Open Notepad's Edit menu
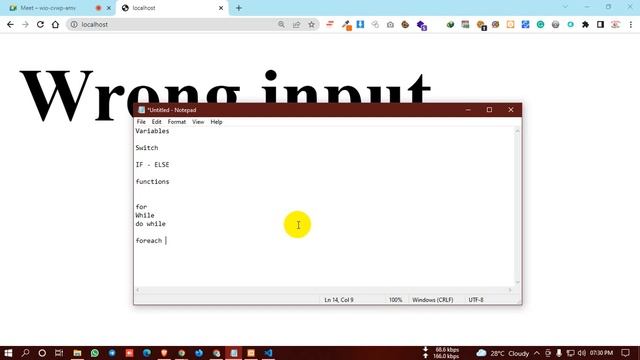The height and width of the screenshot is (360, 640). (156, 122)
